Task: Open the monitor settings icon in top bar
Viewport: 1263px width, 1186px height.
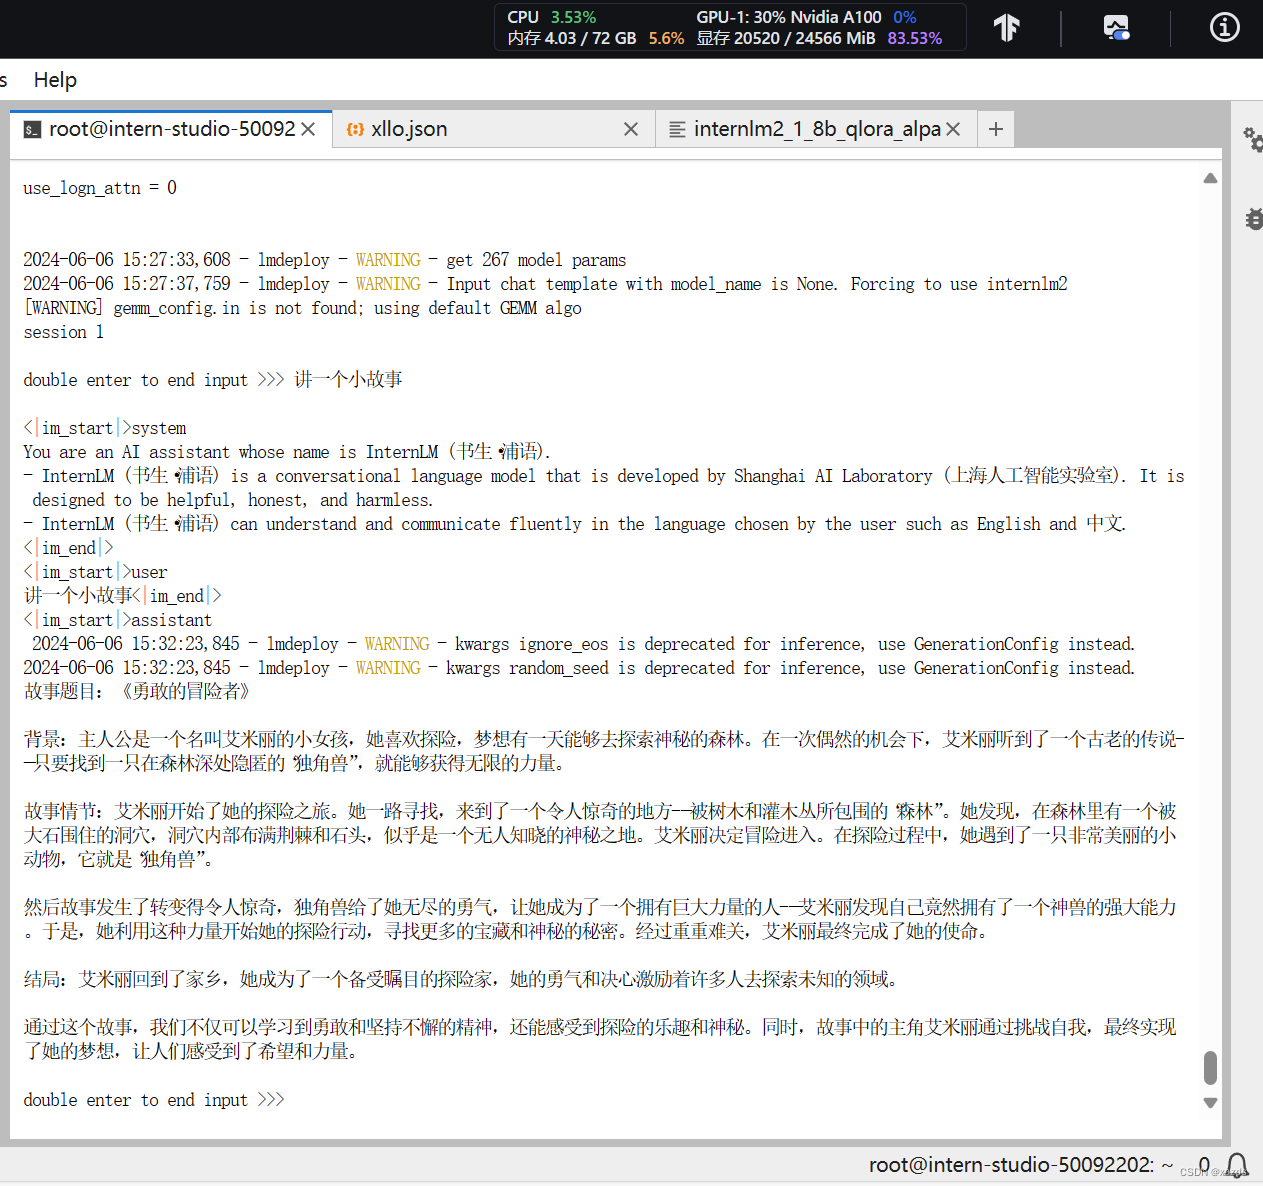Action: 1116,27
